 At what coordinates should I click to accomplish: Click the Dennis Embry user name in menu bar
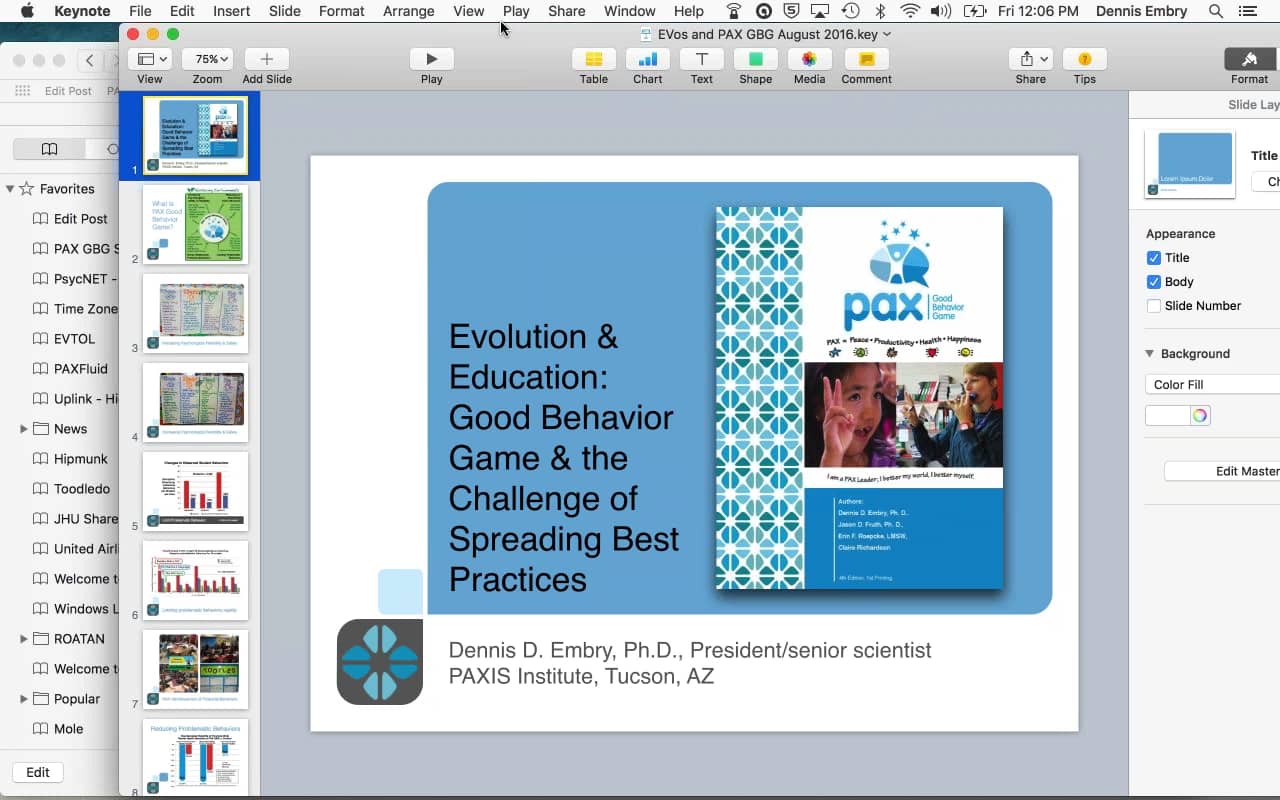pyautogui.click(x=1141, y=11)
